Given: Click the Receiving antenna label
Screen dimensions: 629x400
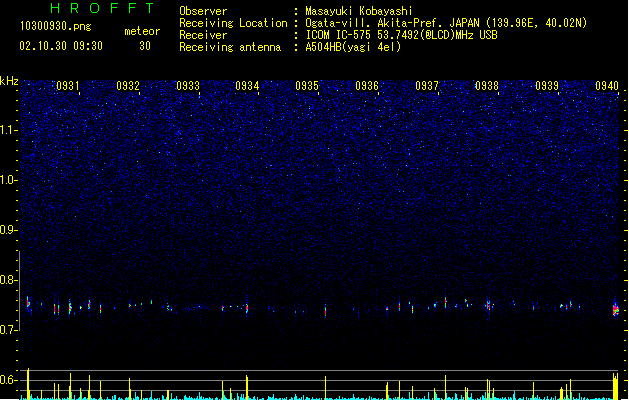Looking at the screenshot, I should pyautogui.click(x=230, y=47).
